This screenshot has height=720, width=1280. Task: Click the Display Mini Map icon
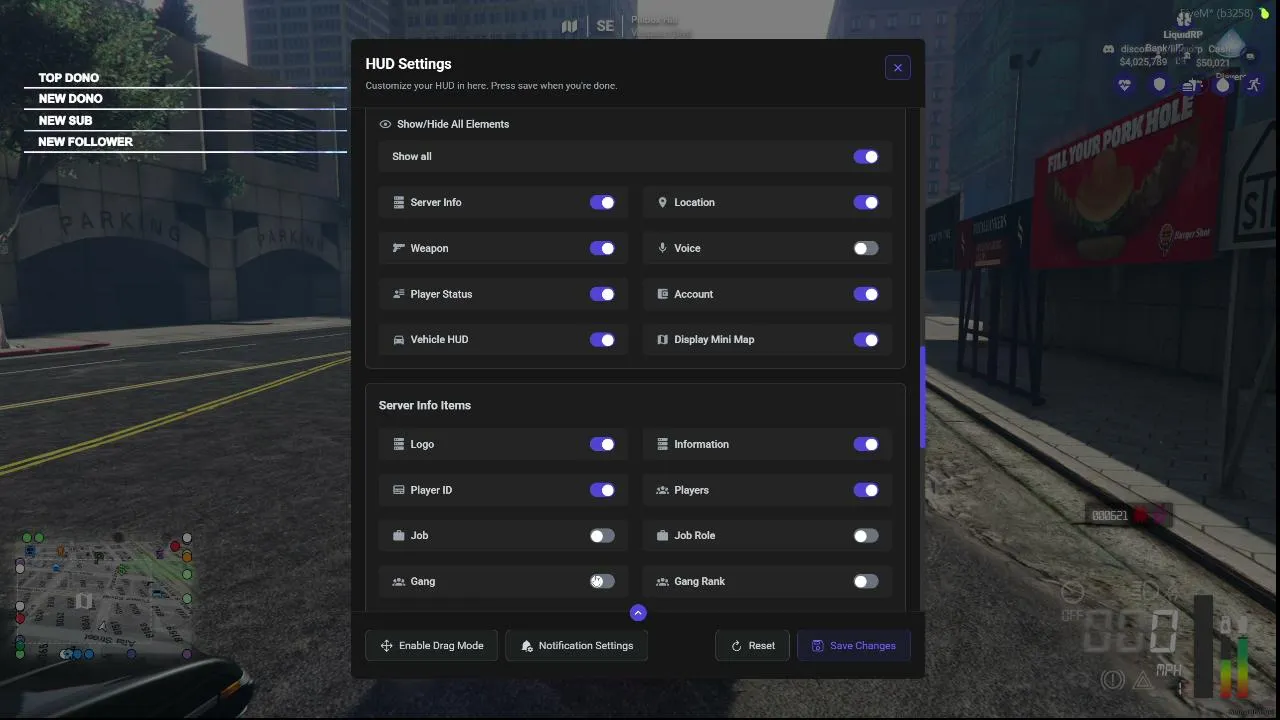pos(662,340)
